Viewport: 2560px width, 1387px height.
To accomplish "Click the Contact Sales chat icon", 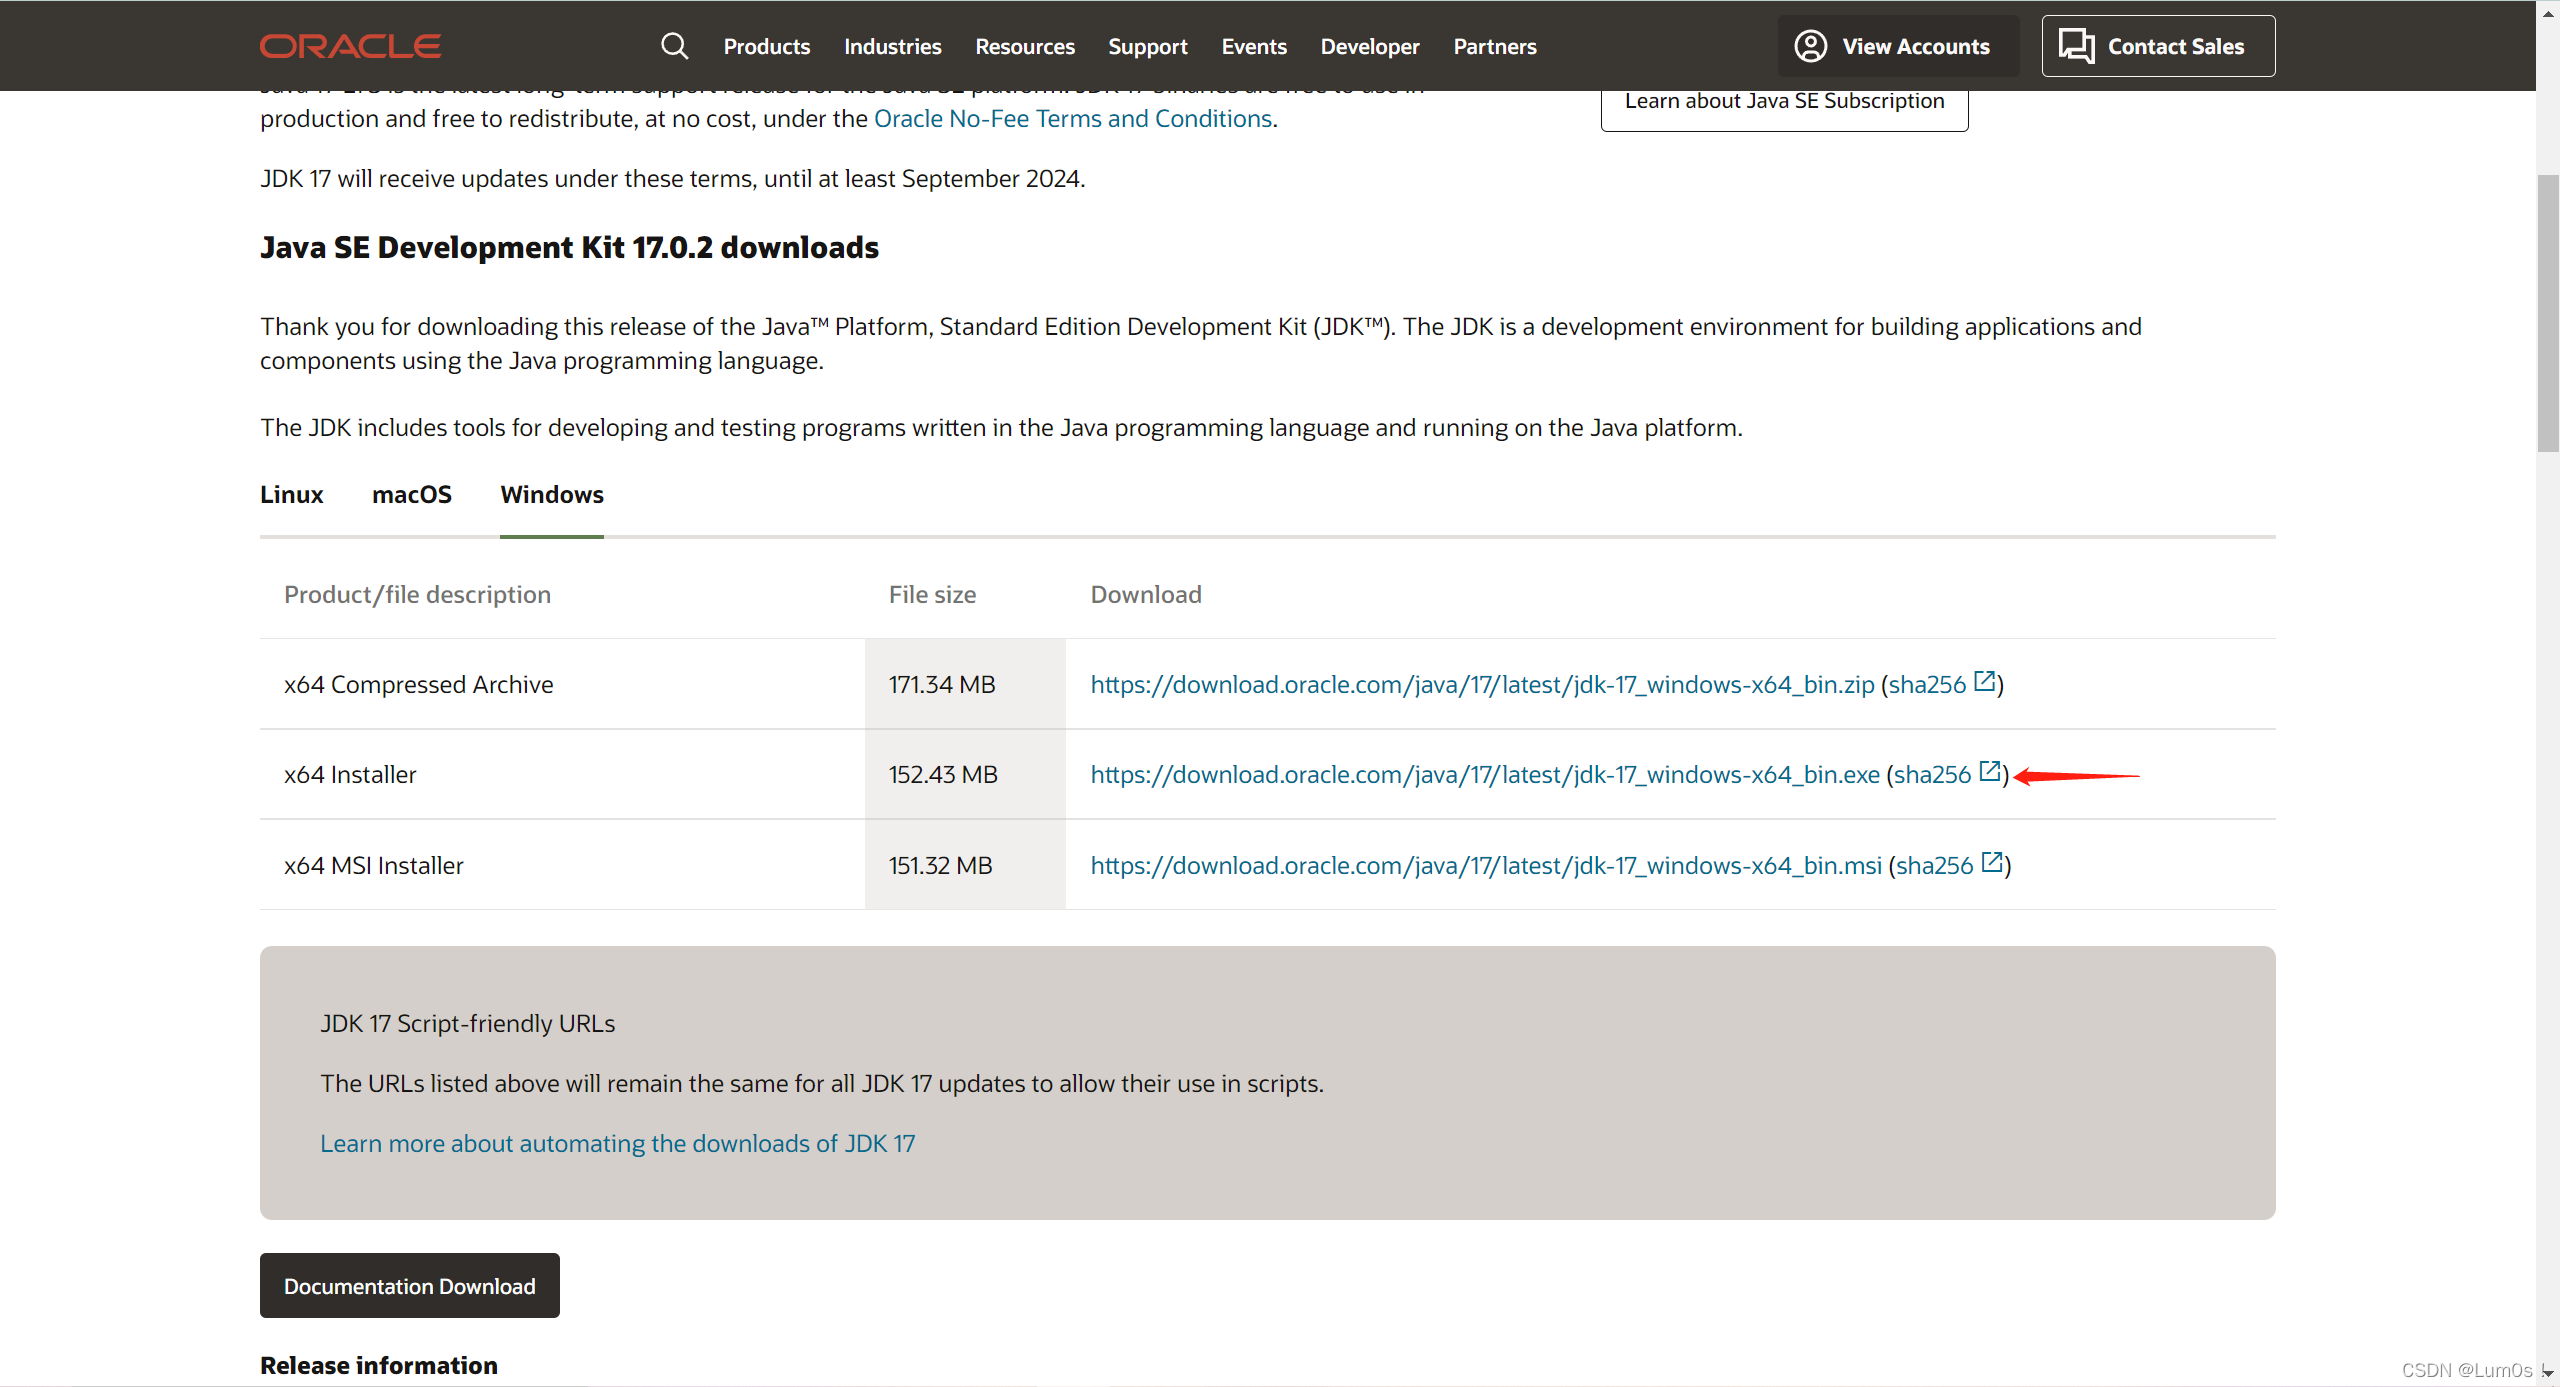I will [x=2076, y=46].
